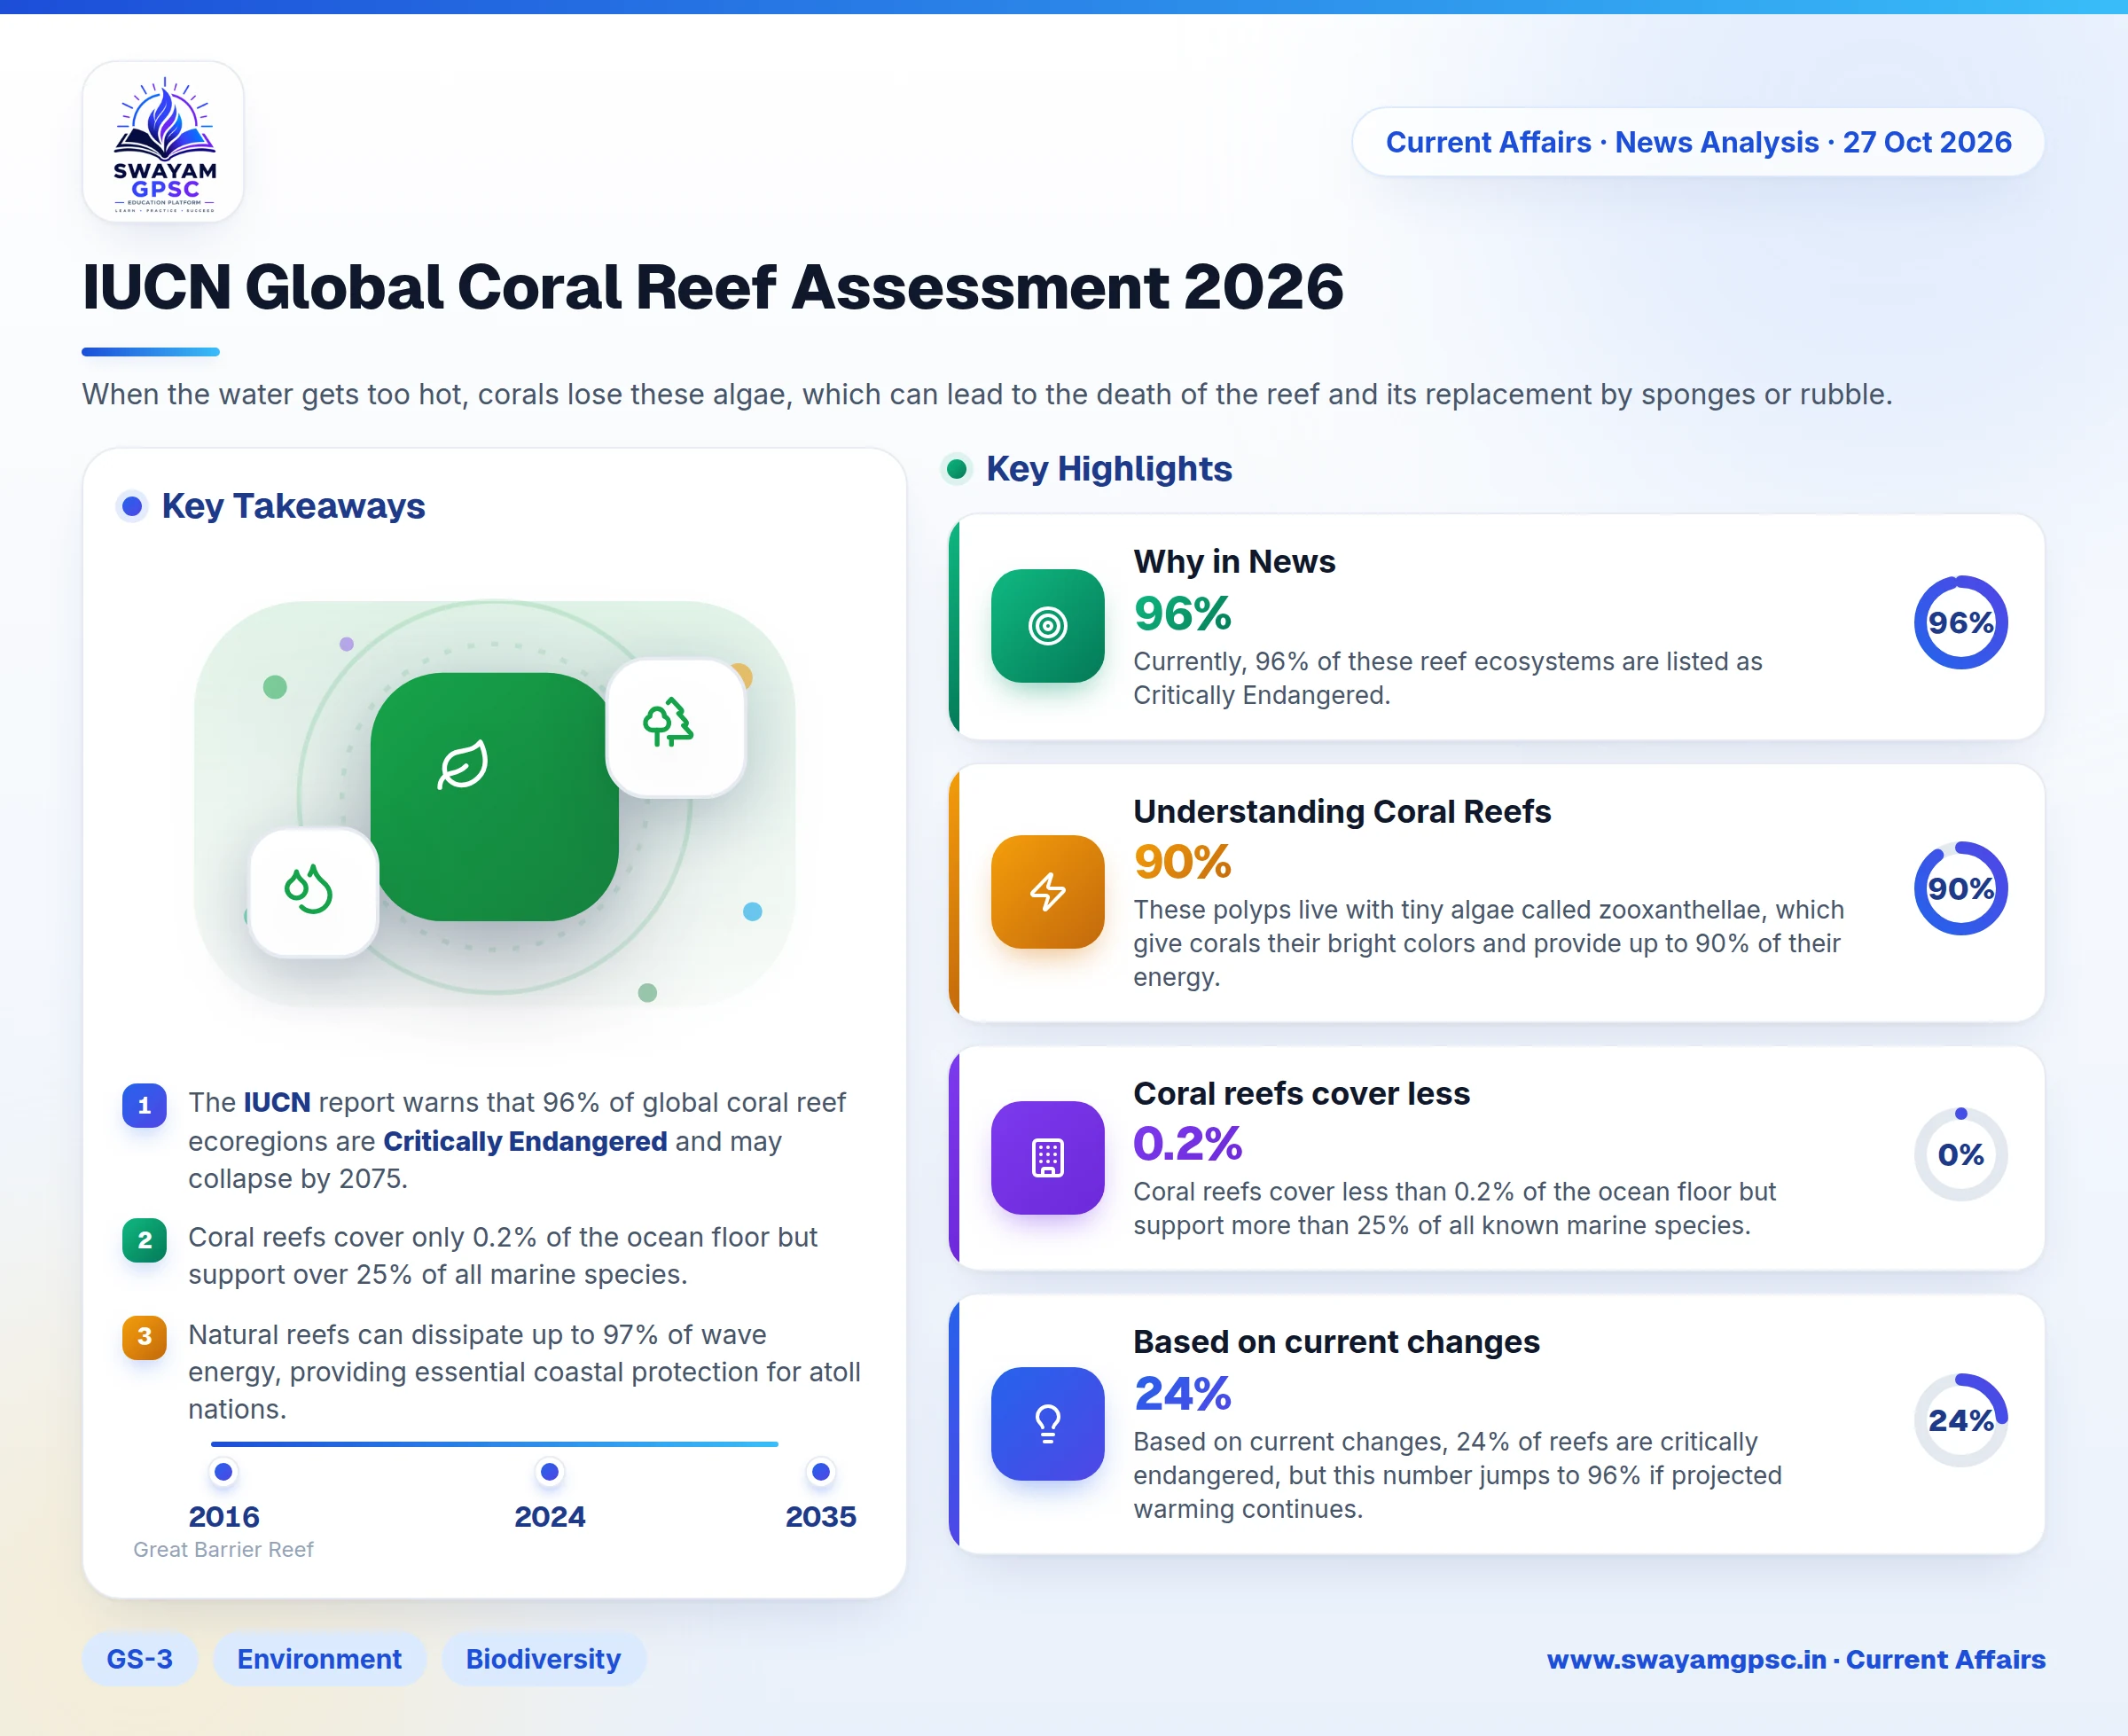The image size is (2128, 1736).
Task: Click the takeaway about 25% of marine species
Action: [503, 1256]
